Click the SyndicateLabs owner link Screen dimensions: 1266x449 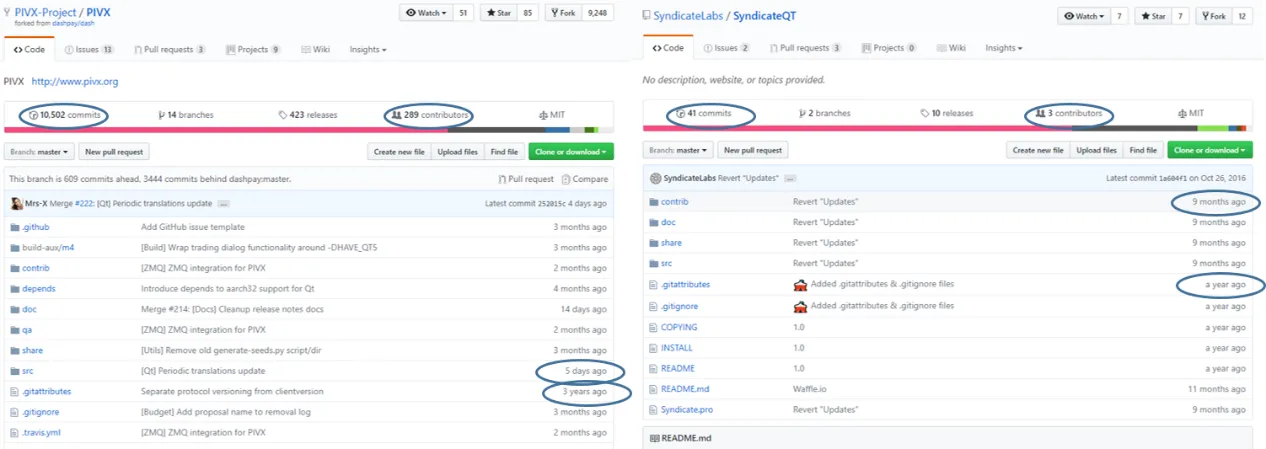[x=690, y=16]
